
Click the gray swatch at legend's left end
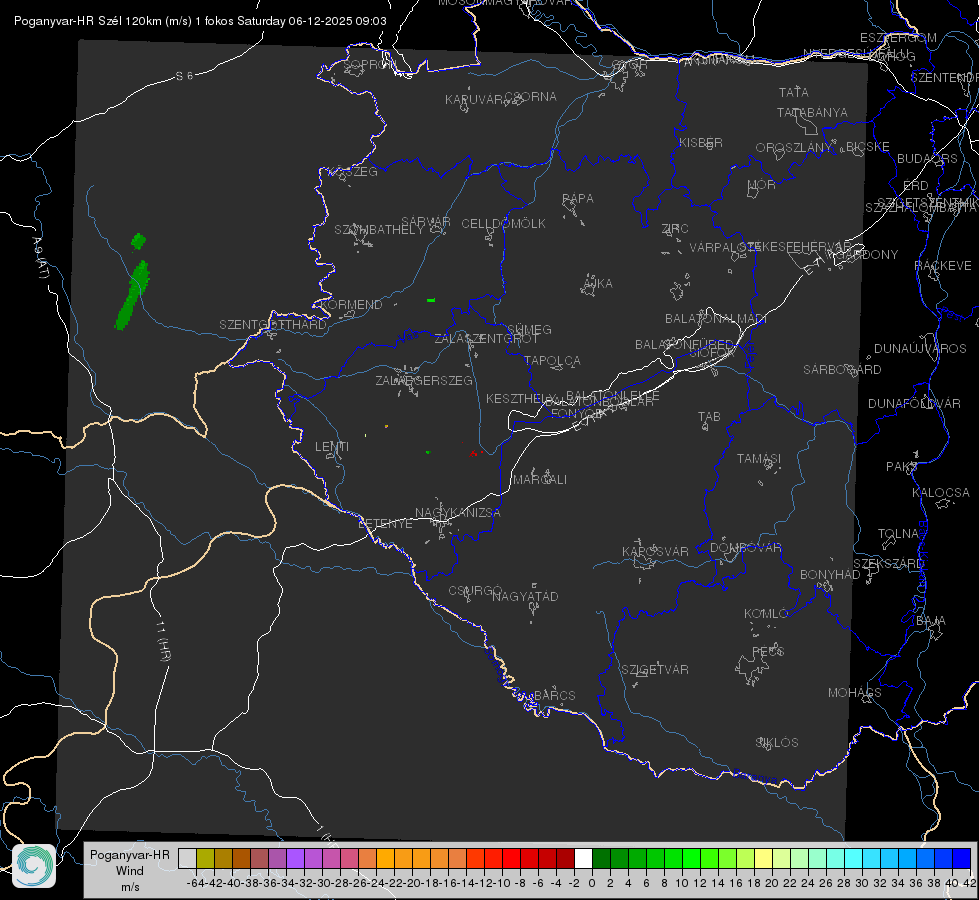(187, 859)
